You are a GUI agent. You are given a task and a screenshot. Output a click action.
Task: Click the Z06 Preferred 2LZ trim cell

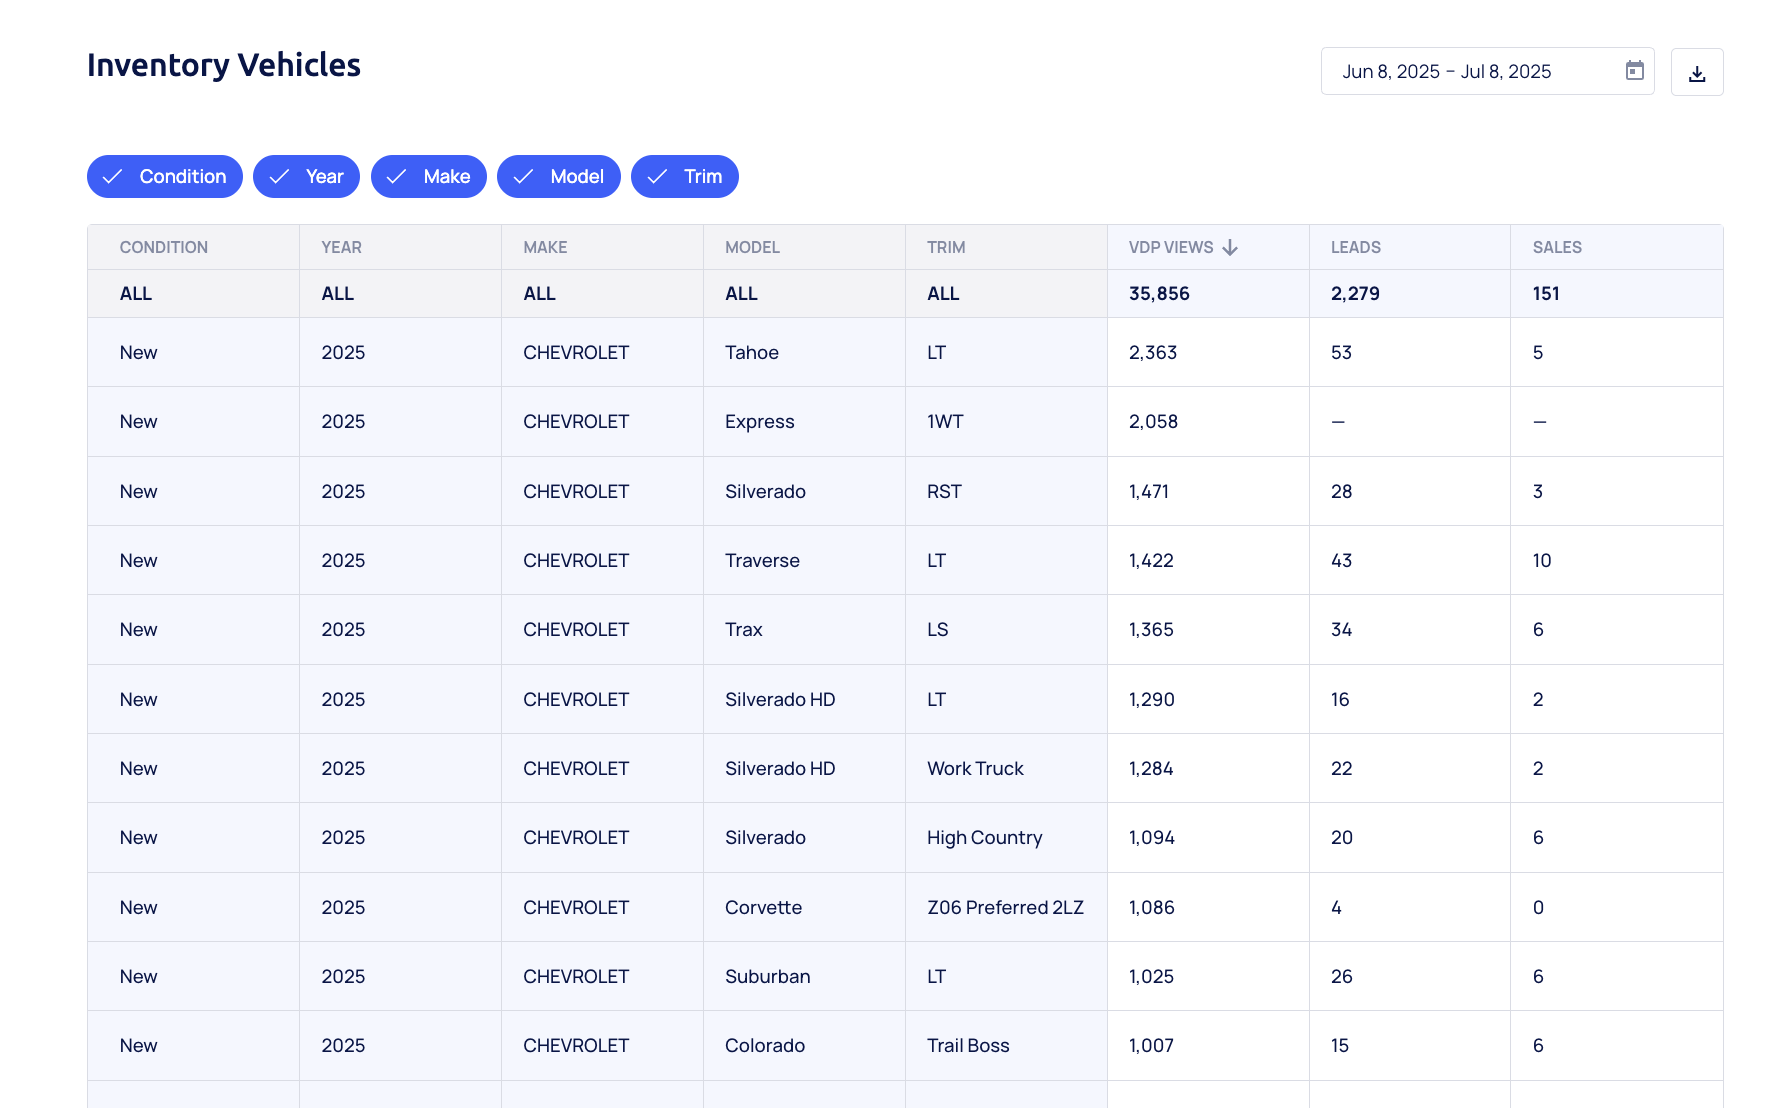(1005, 907)
